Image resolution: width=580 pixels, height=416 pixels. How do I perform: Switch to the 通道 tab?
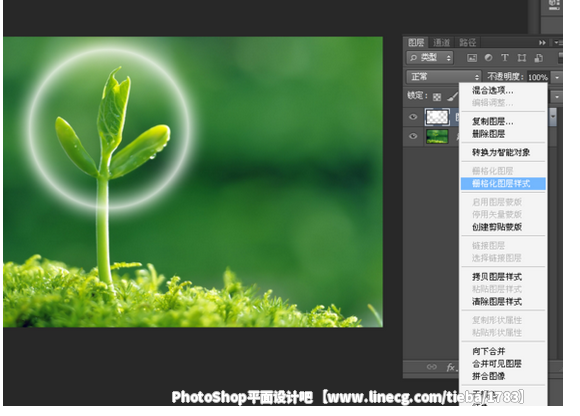point(441,43)
